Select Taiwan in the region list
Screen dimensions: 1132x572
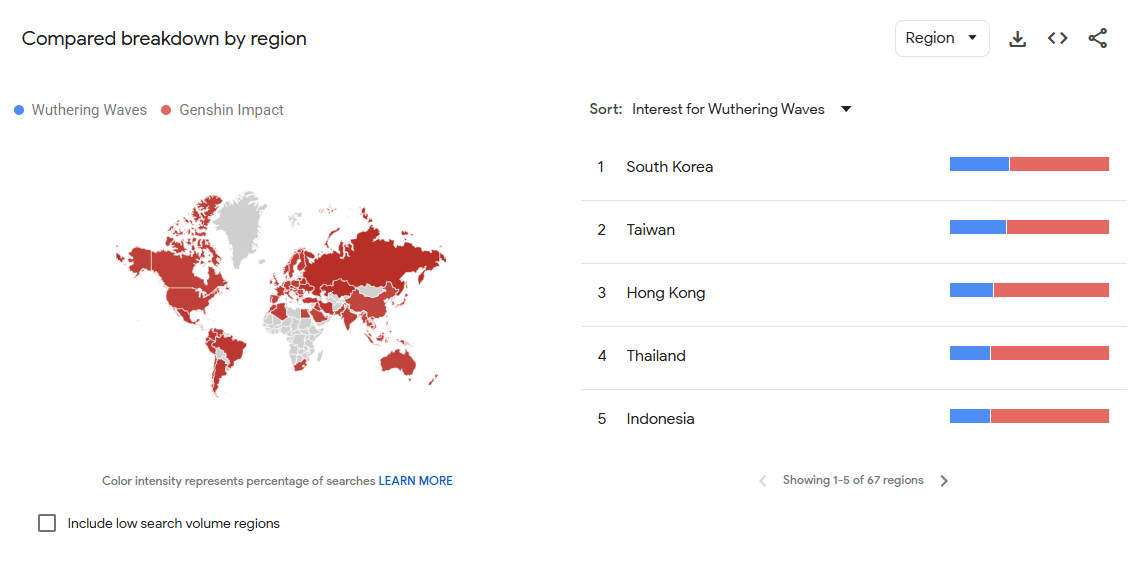pos(651,230)
